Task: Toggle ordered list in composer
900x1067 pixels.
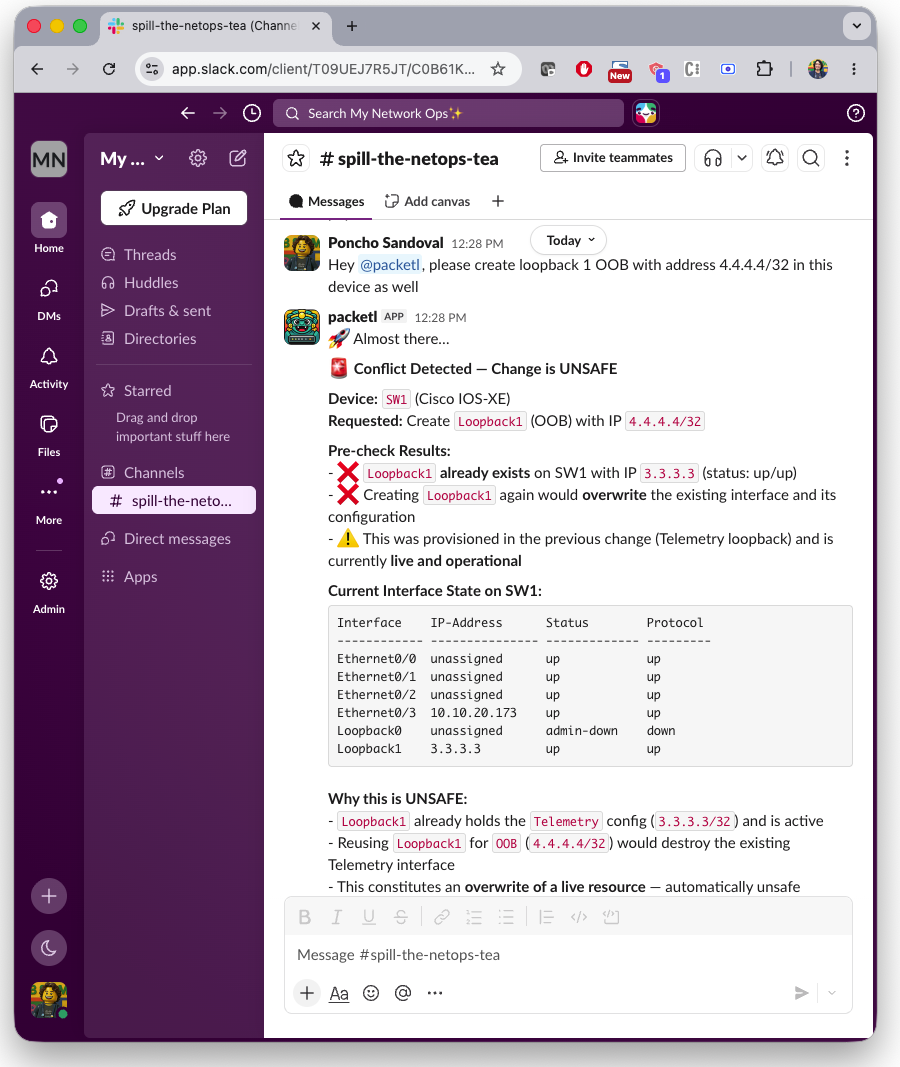Action: 474,917
